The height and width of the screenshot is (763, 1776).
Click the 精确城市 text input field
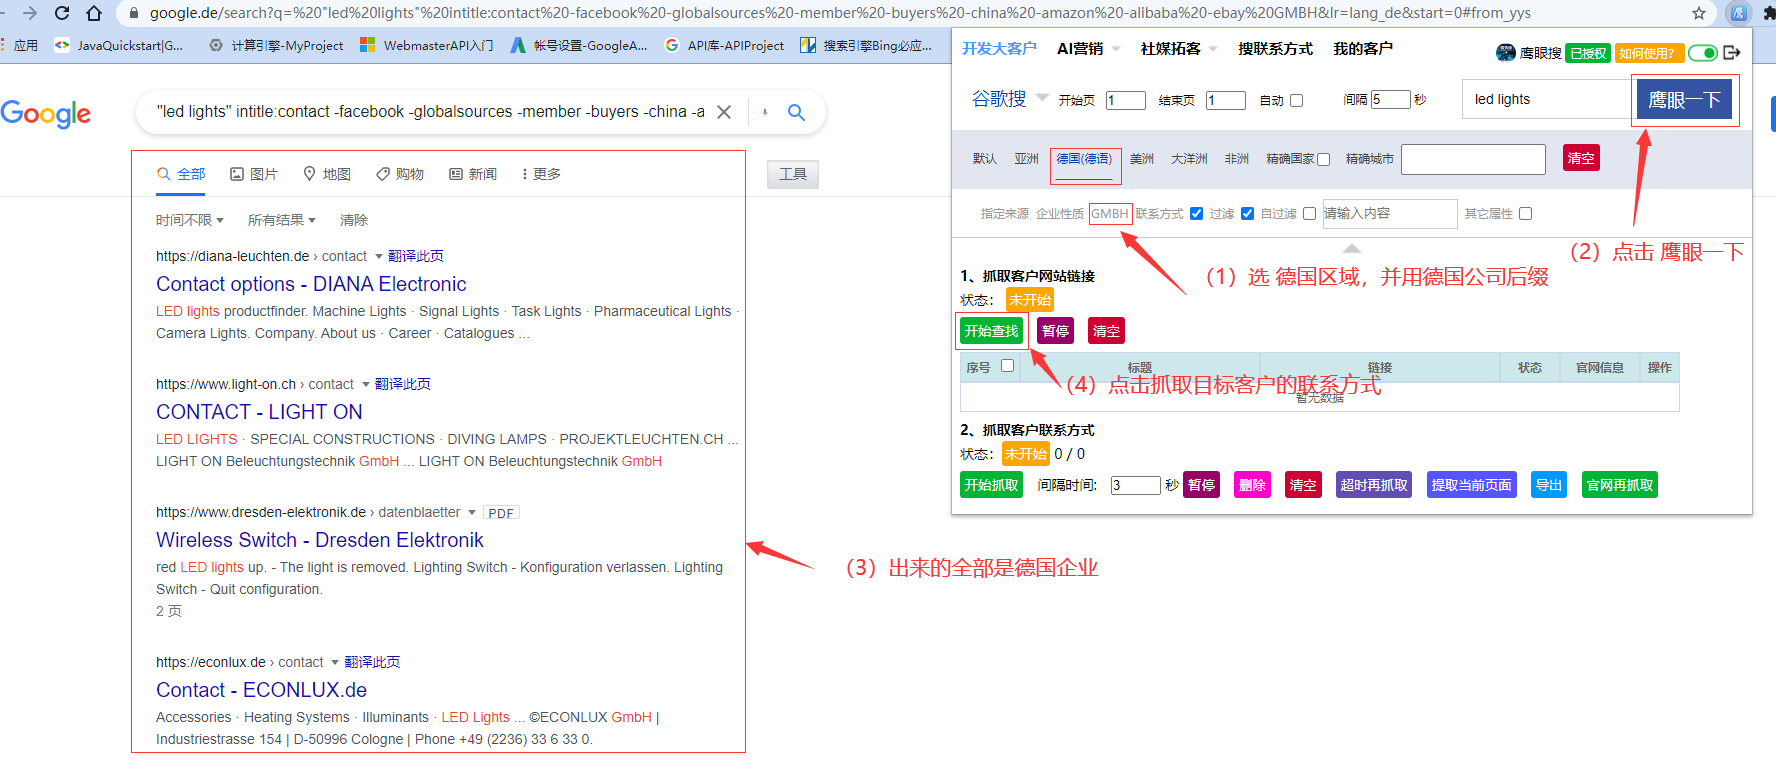(x=1472, y=159)
